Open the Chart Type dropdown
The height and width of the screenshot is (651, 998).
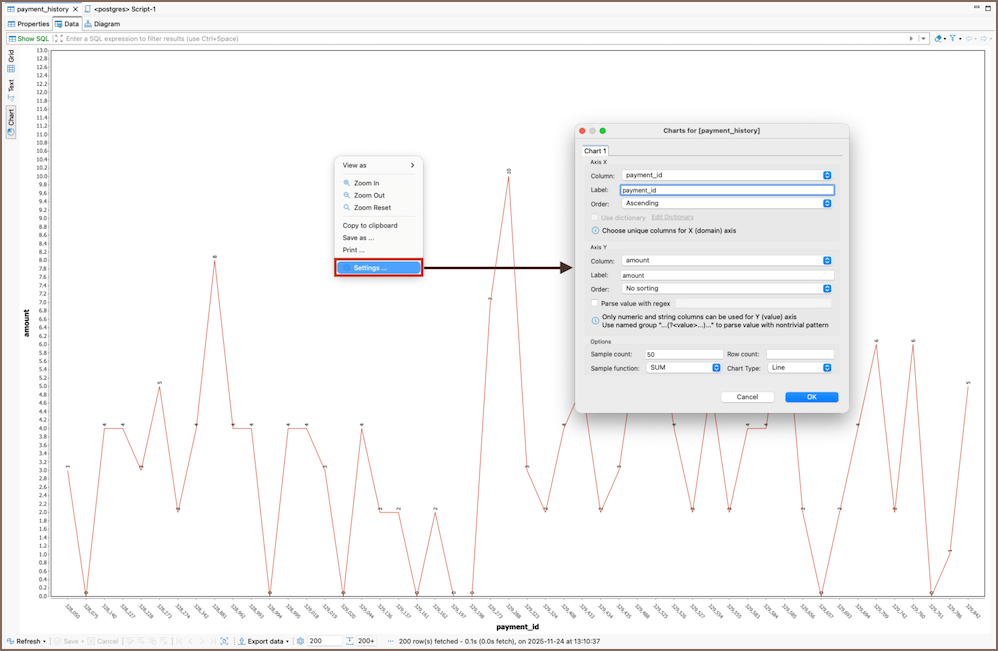click(800, 368)
